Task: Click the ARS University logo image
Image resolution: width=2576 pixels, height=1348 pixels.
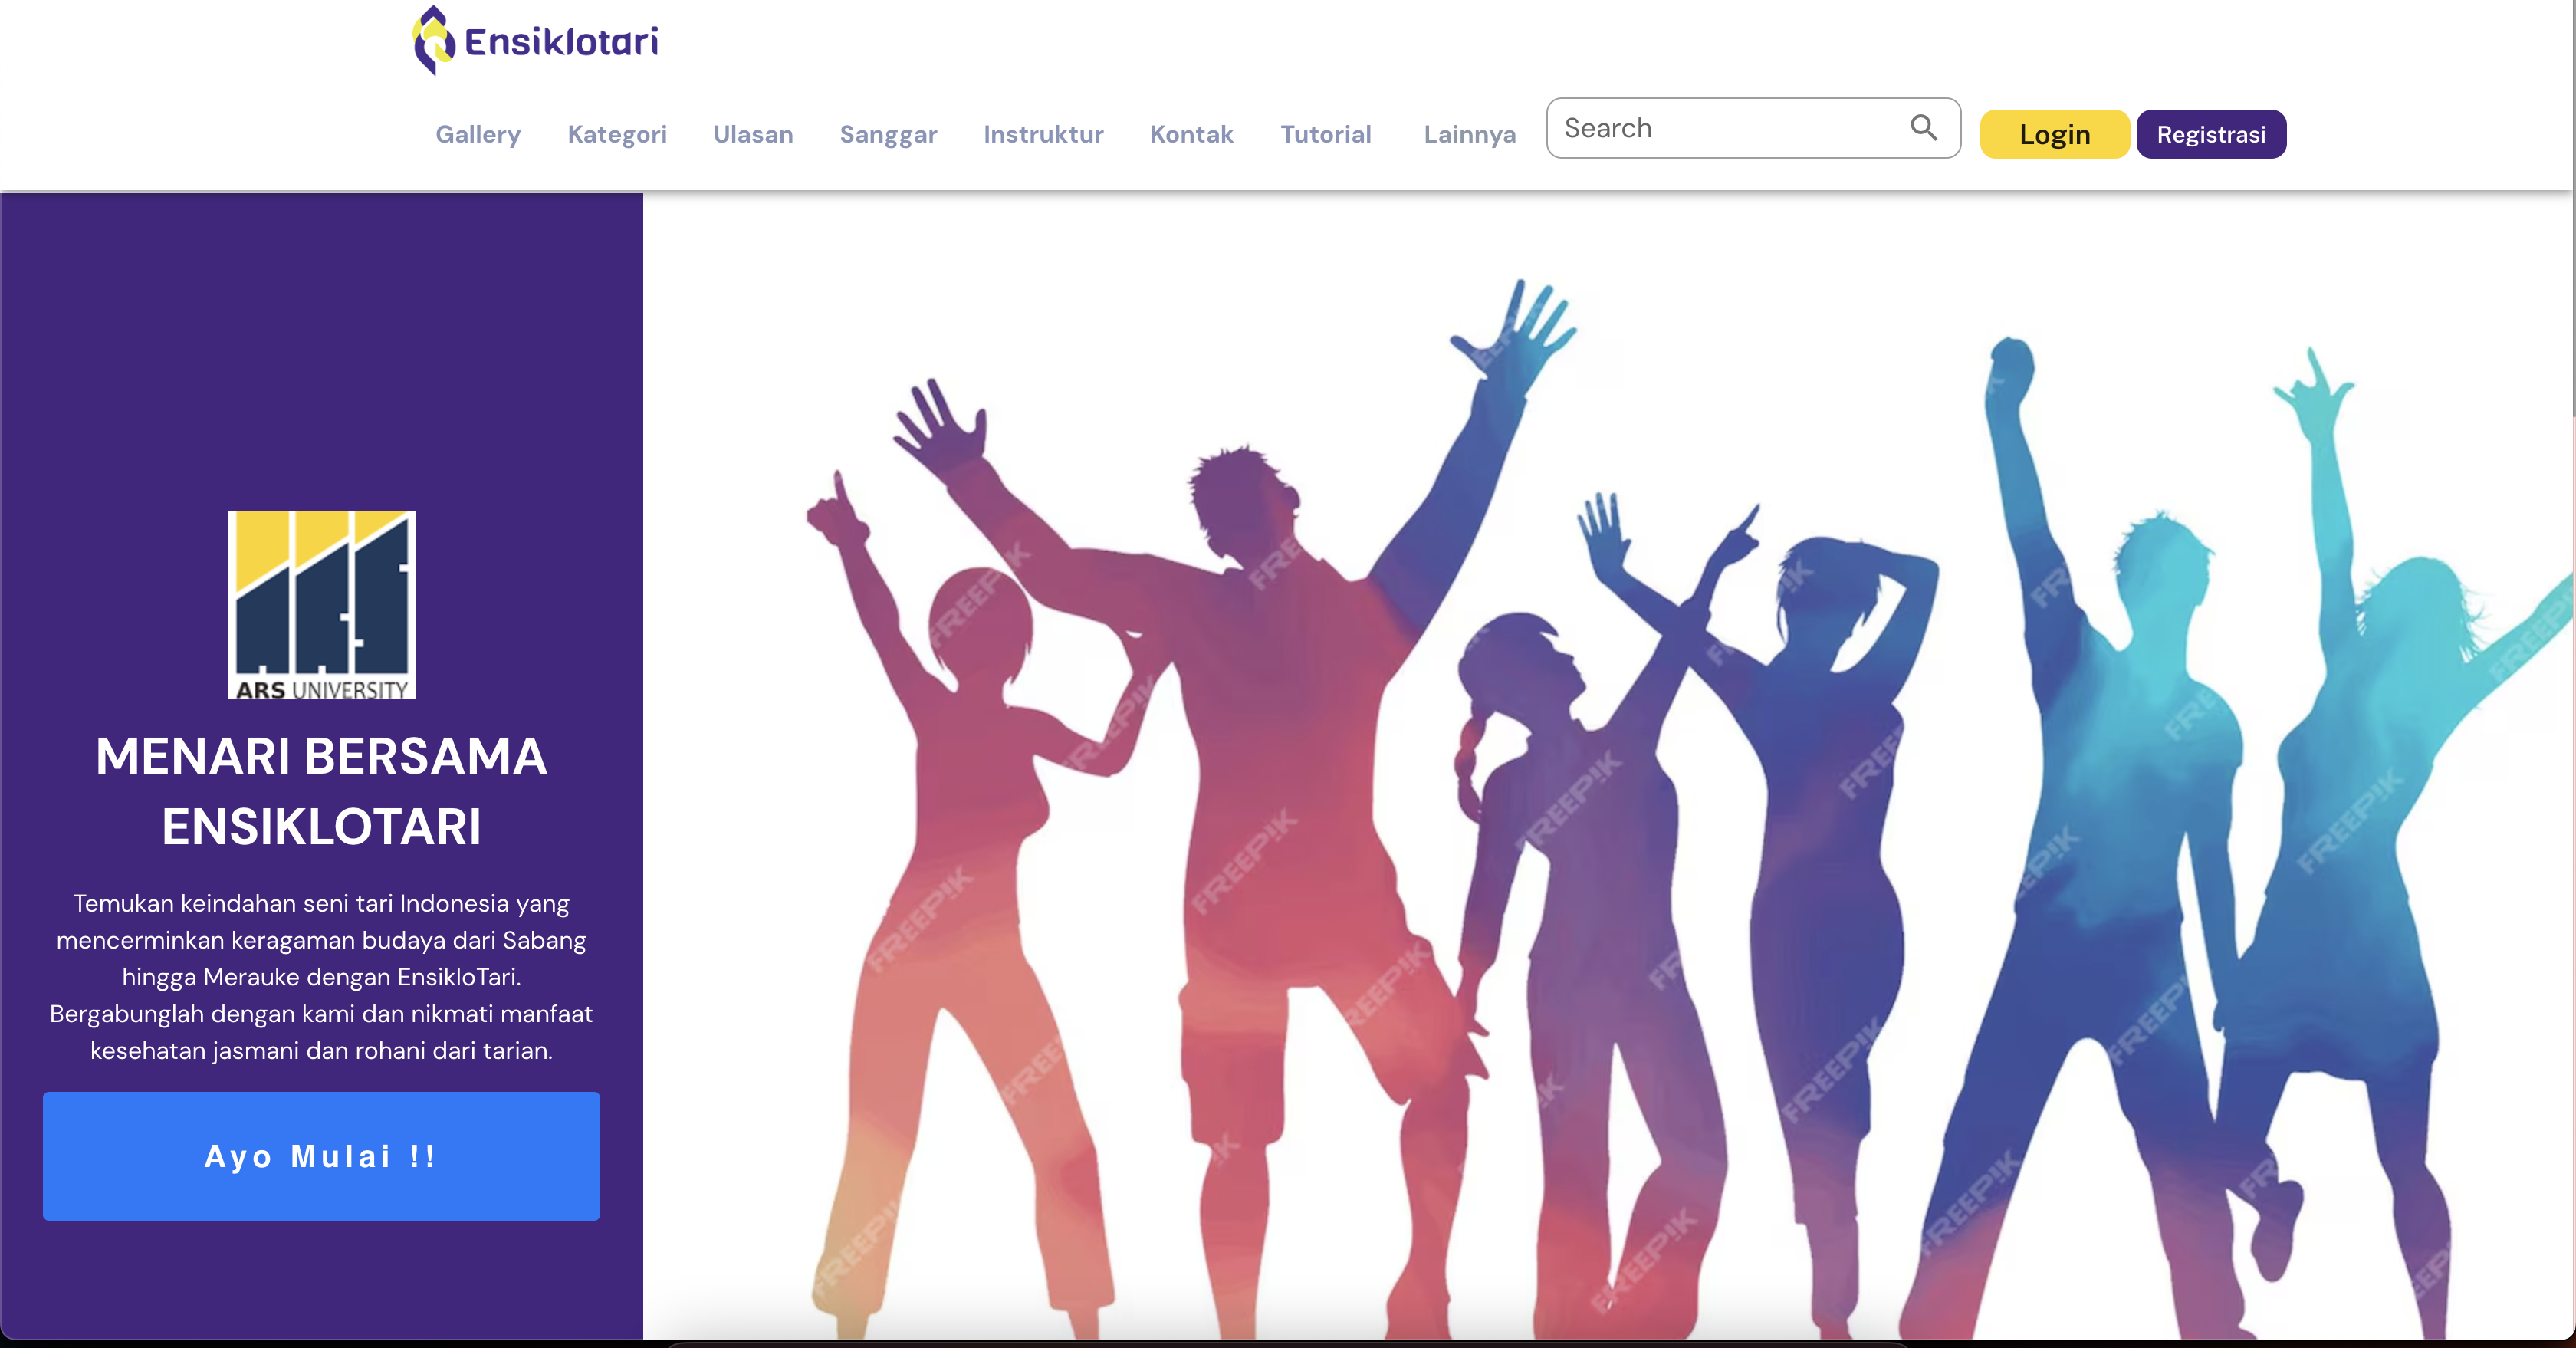Action: pyautogui.click(x=322, y=605)
